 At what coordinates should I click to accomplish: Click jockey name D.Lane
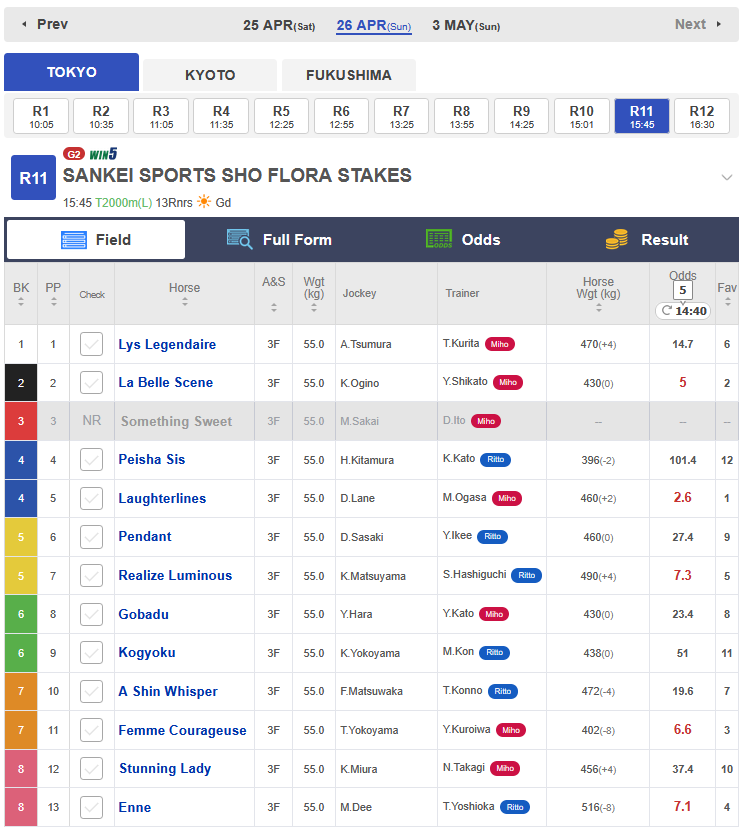click(x=358, y=498)
